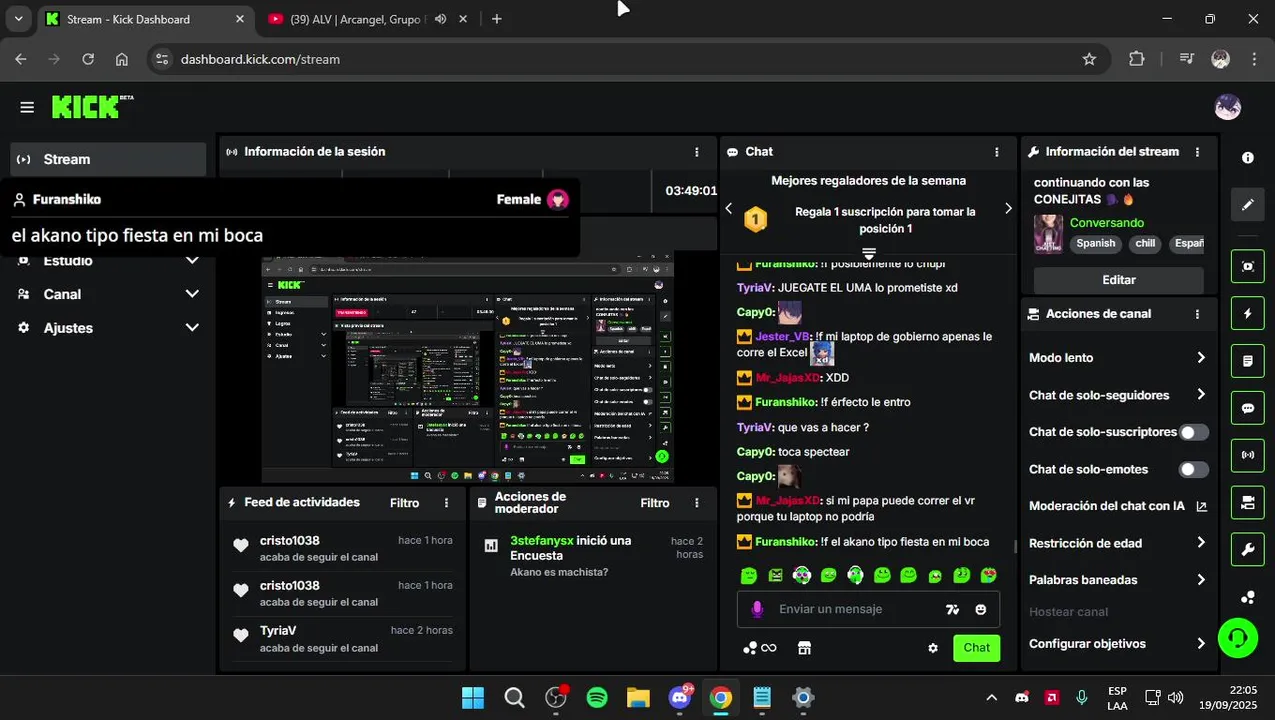
Task: Click the wrench icon in right sidebar
Action: pyautogui.click(x=1248, y=549)
